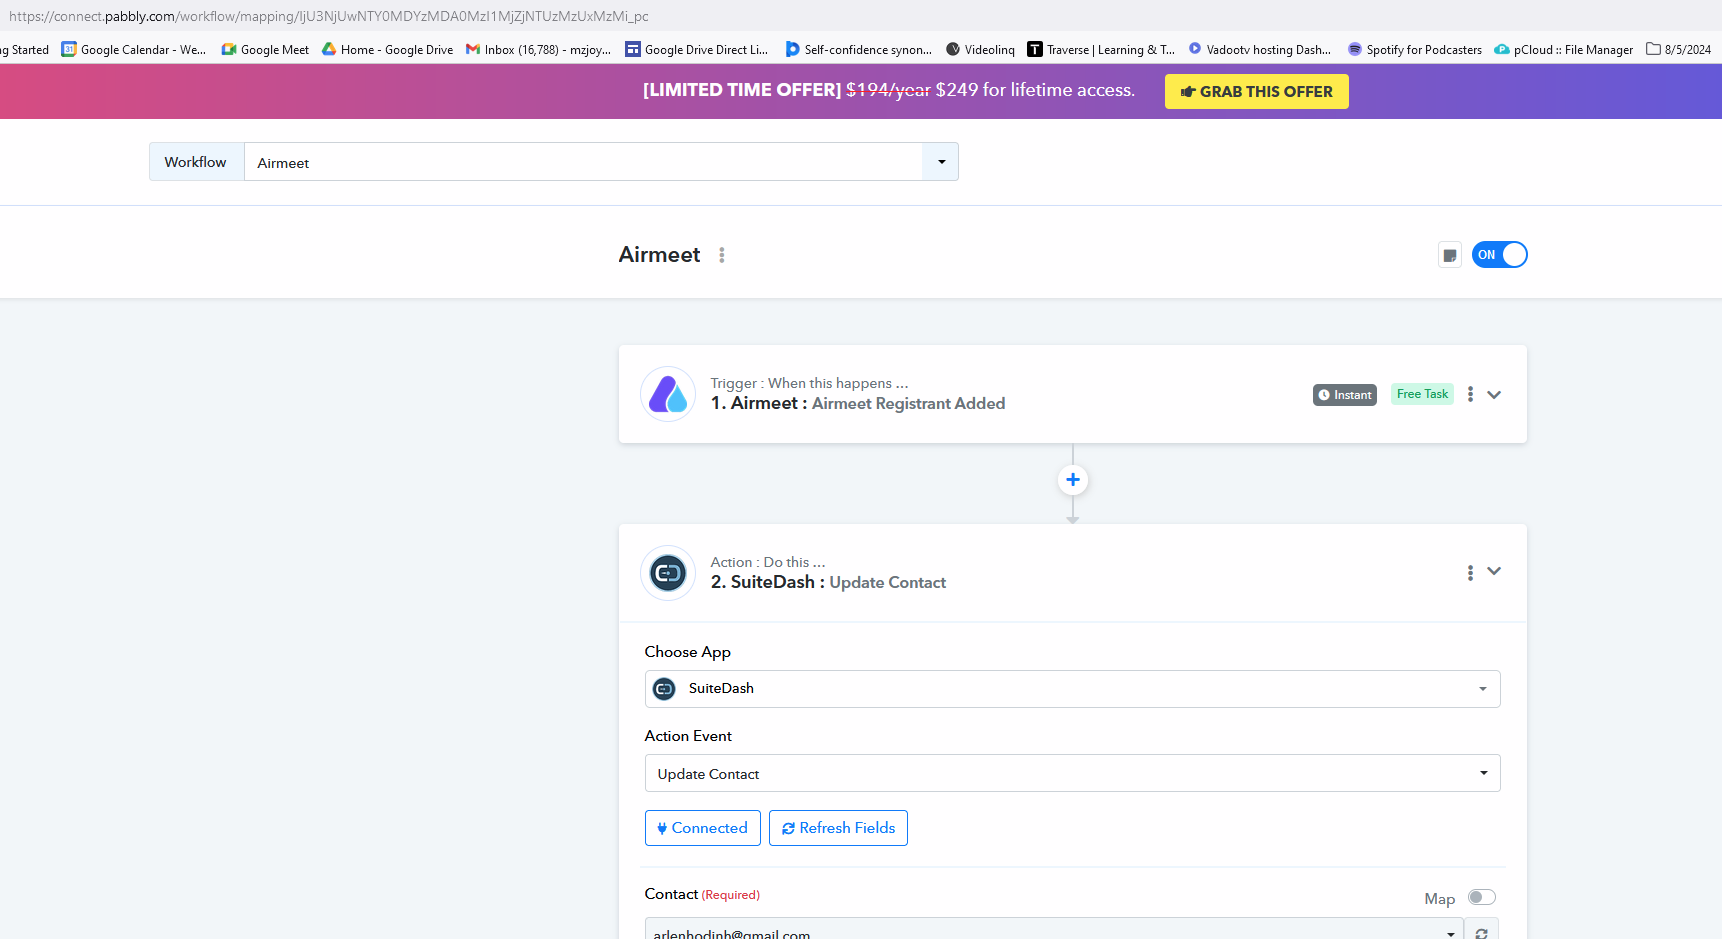This screenshot has width=1722, height=939.
Task: Click the browser address bar URL
Action: point(329,16)
